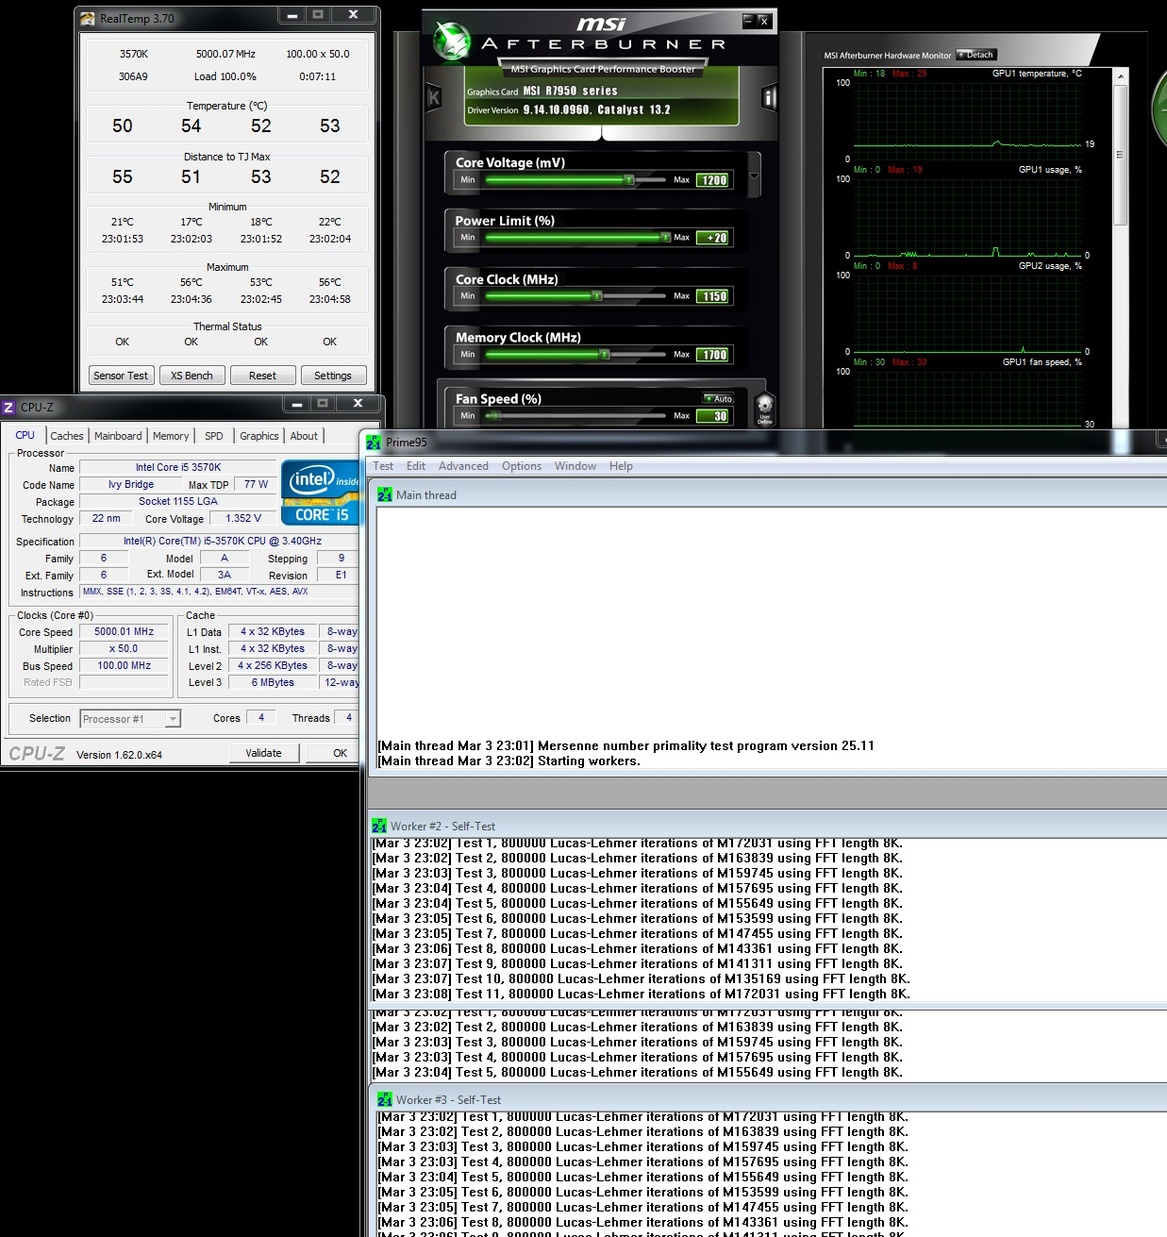Minimize the MSI Afterburner window
This screenshot has width=1167, height=1237.
tap(748, 20)
